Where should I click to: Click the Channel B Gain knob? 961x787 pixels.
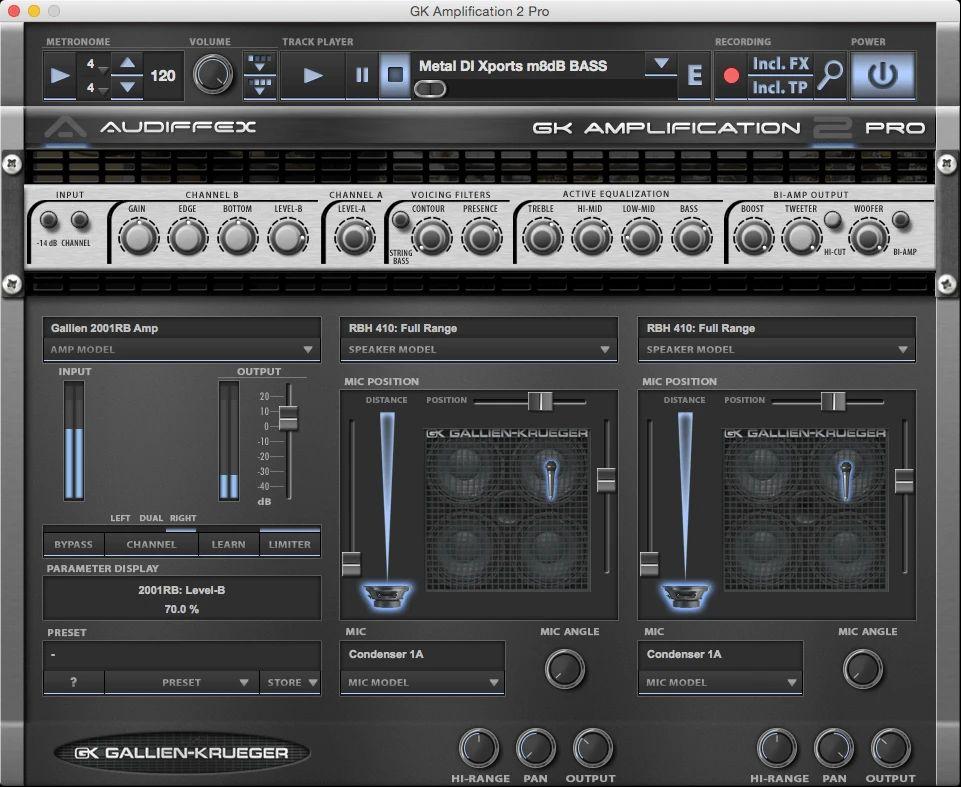click(138, 237)
